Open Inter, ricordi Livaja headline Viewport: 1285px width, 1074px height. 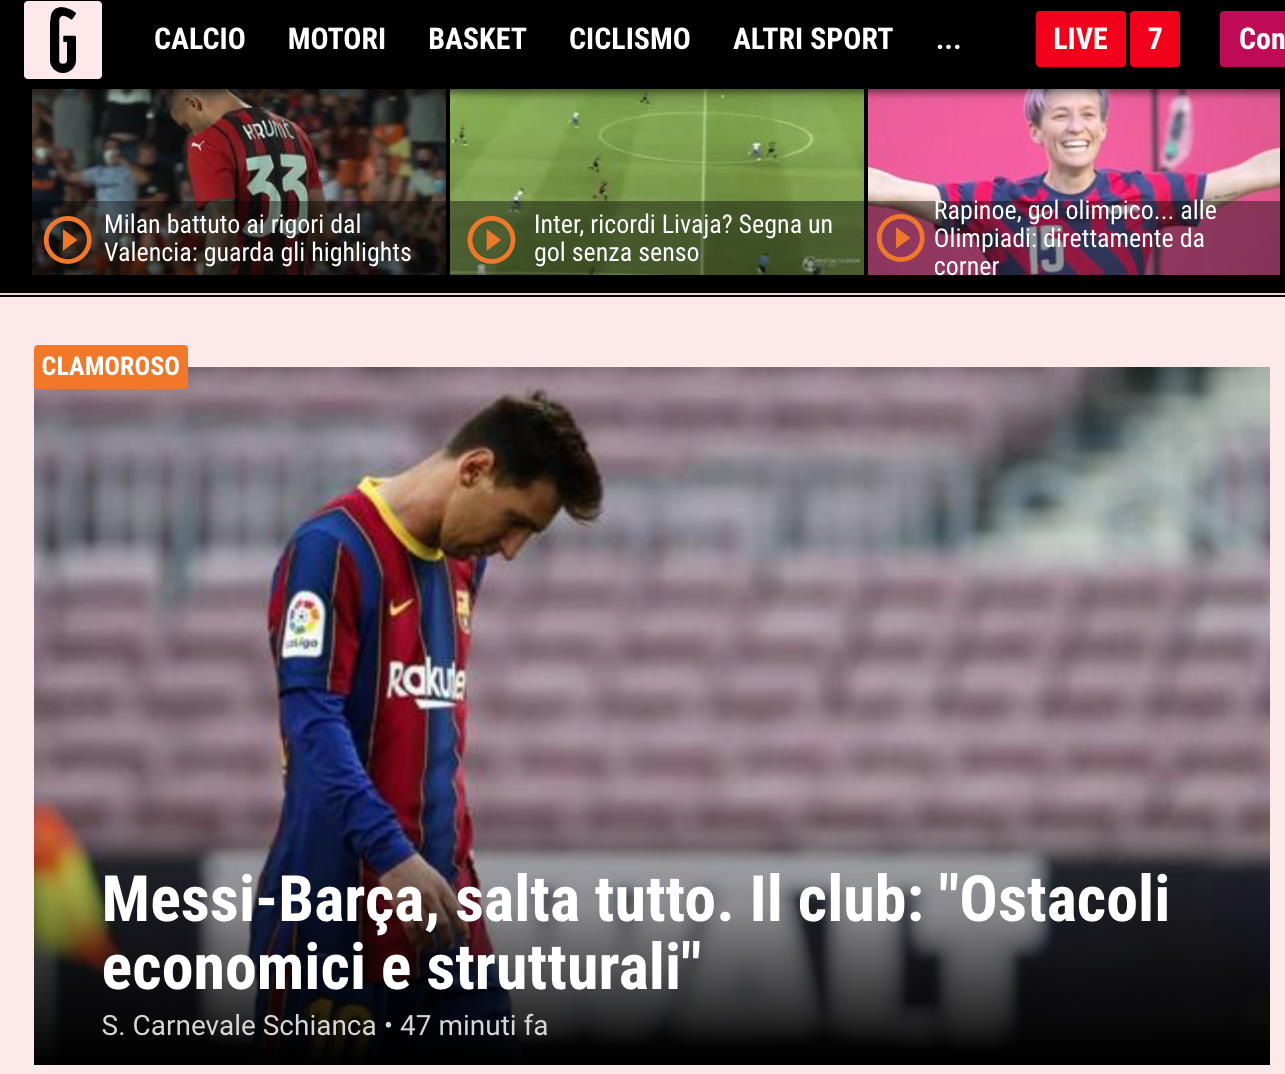683,238
